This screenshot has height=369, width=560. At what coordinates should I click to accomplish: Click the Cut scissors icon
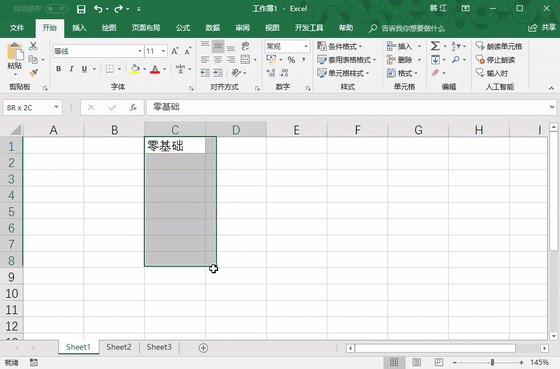(33, 46)
